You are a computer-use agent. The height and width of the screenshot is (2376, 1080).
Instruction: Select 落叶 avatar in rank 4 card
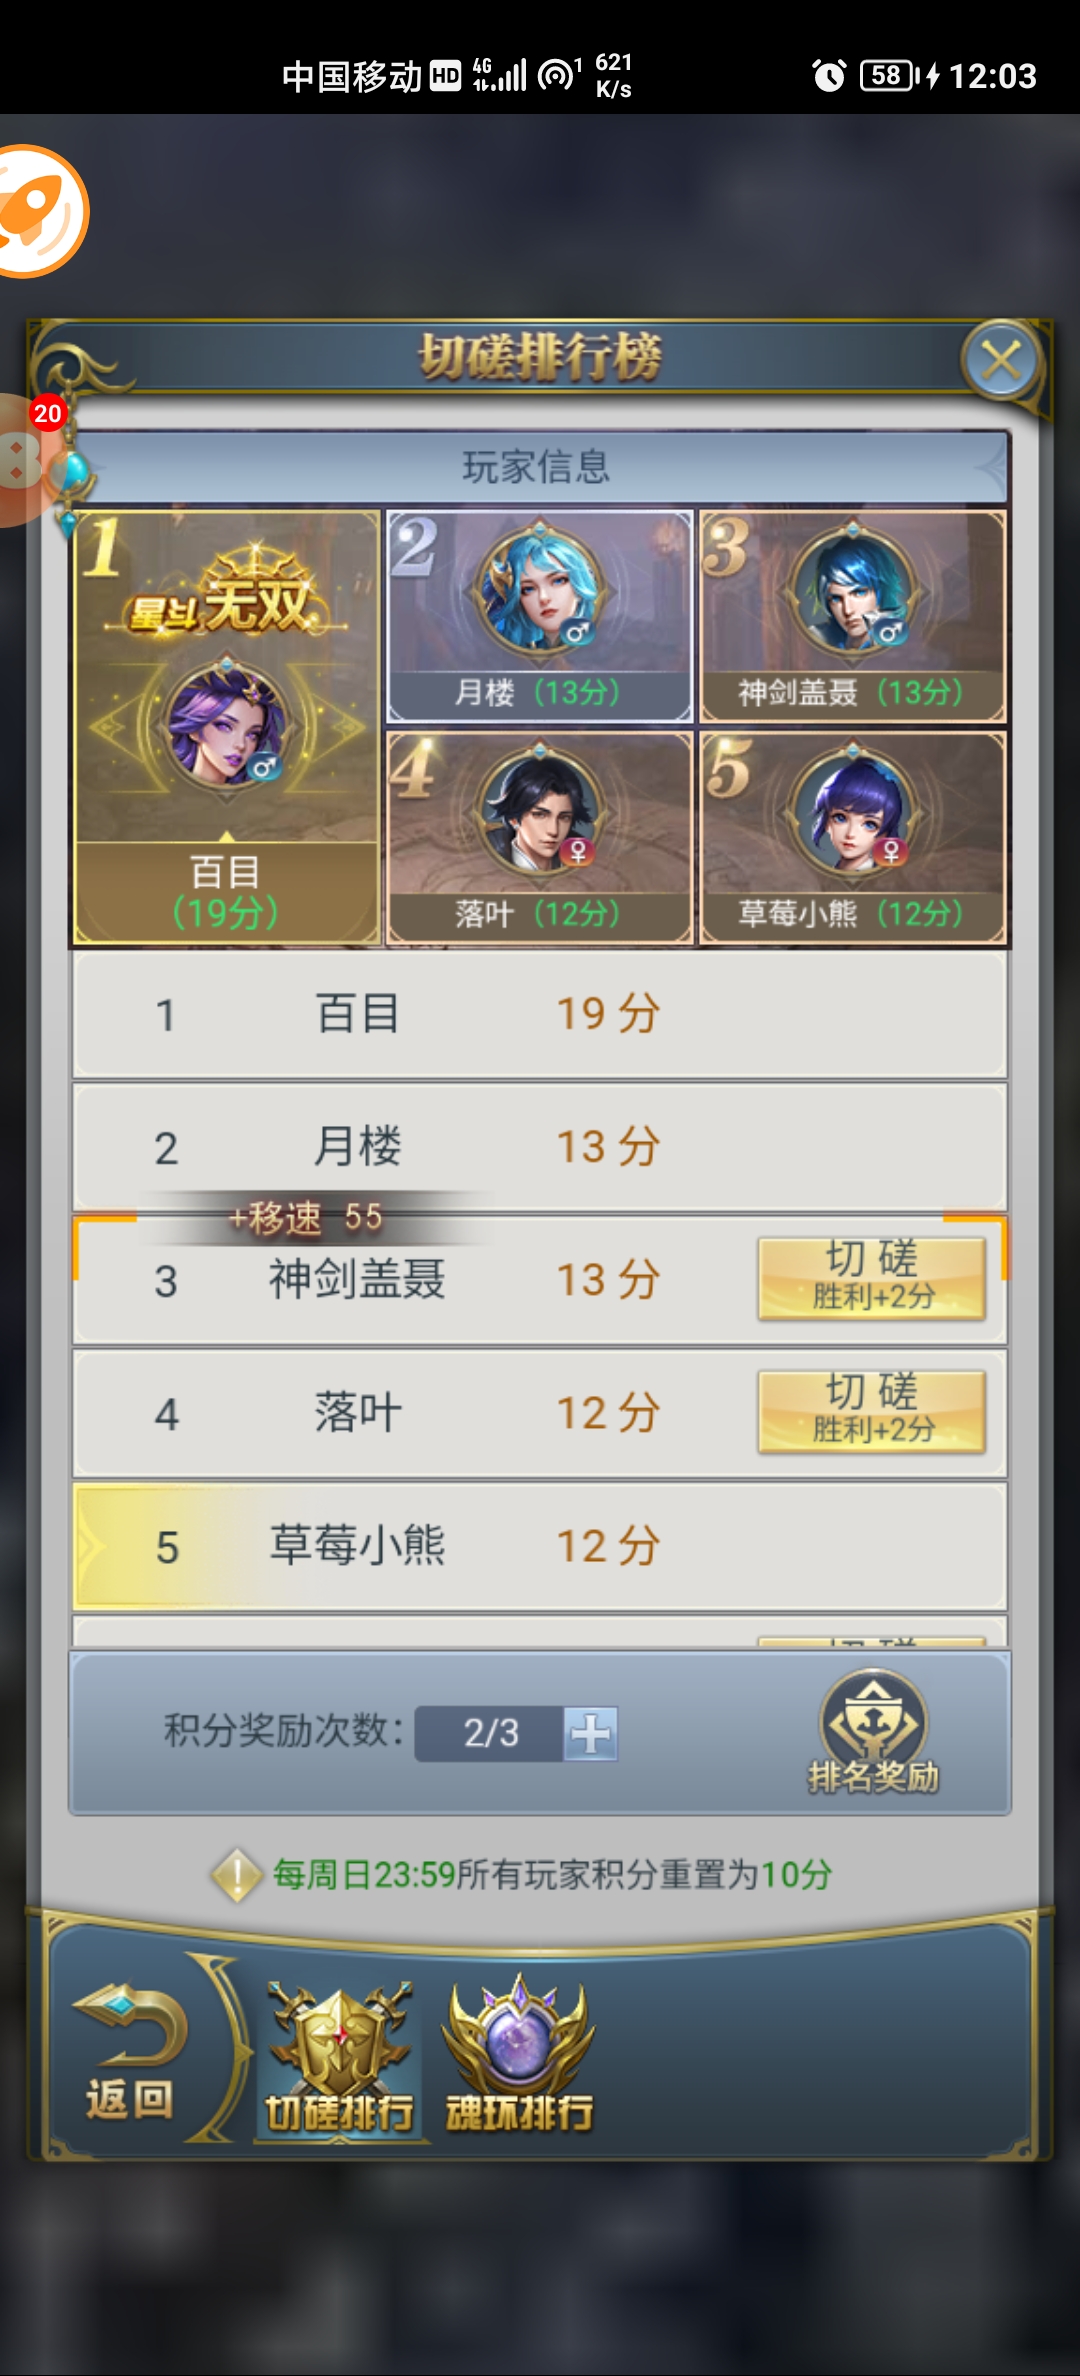point(540,812)
